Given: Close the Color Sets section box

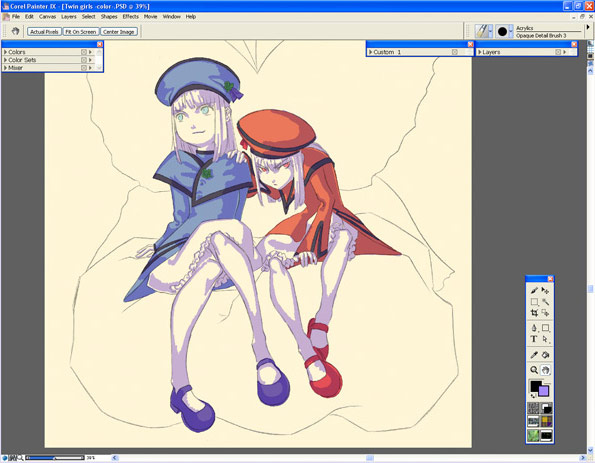Looking at the screenshot, I should 84,60.
